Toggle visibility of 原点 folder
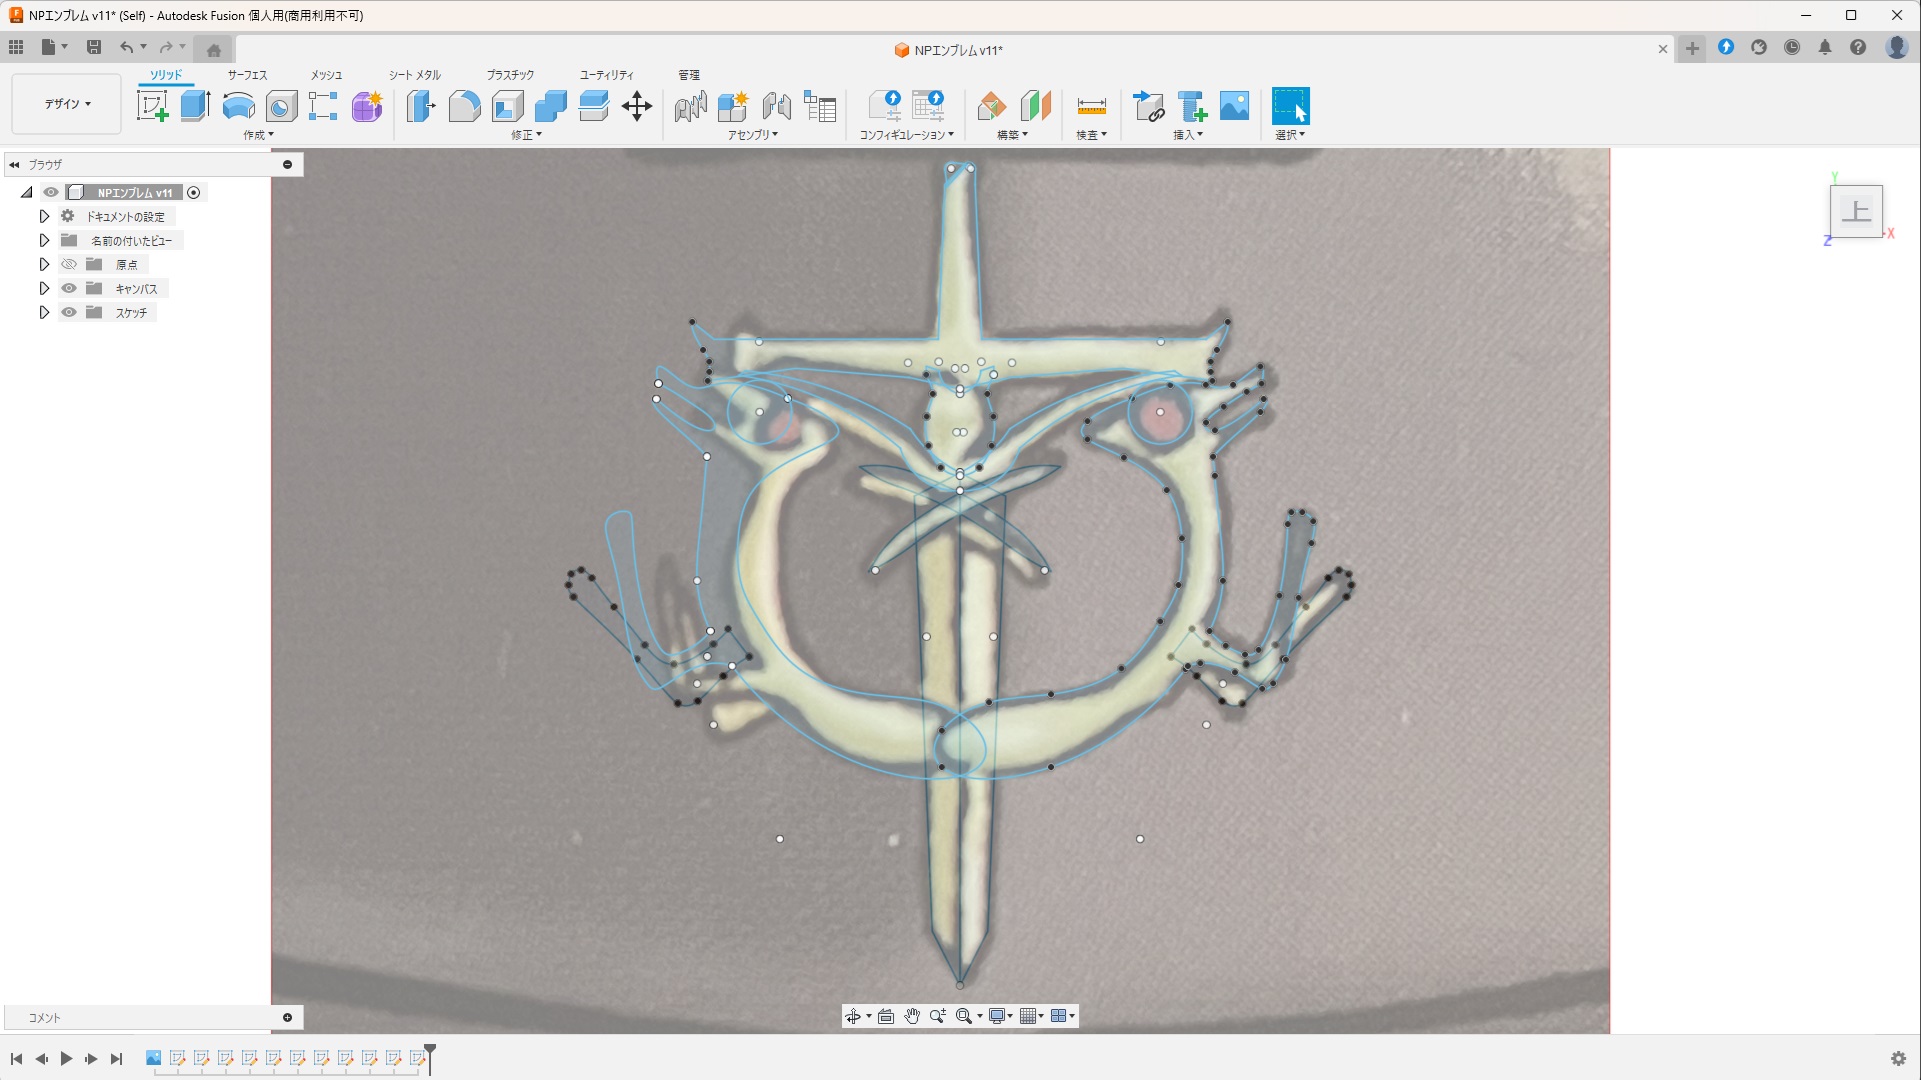The height and width of the screenshot is (1080, 1921). coord(69,265)
